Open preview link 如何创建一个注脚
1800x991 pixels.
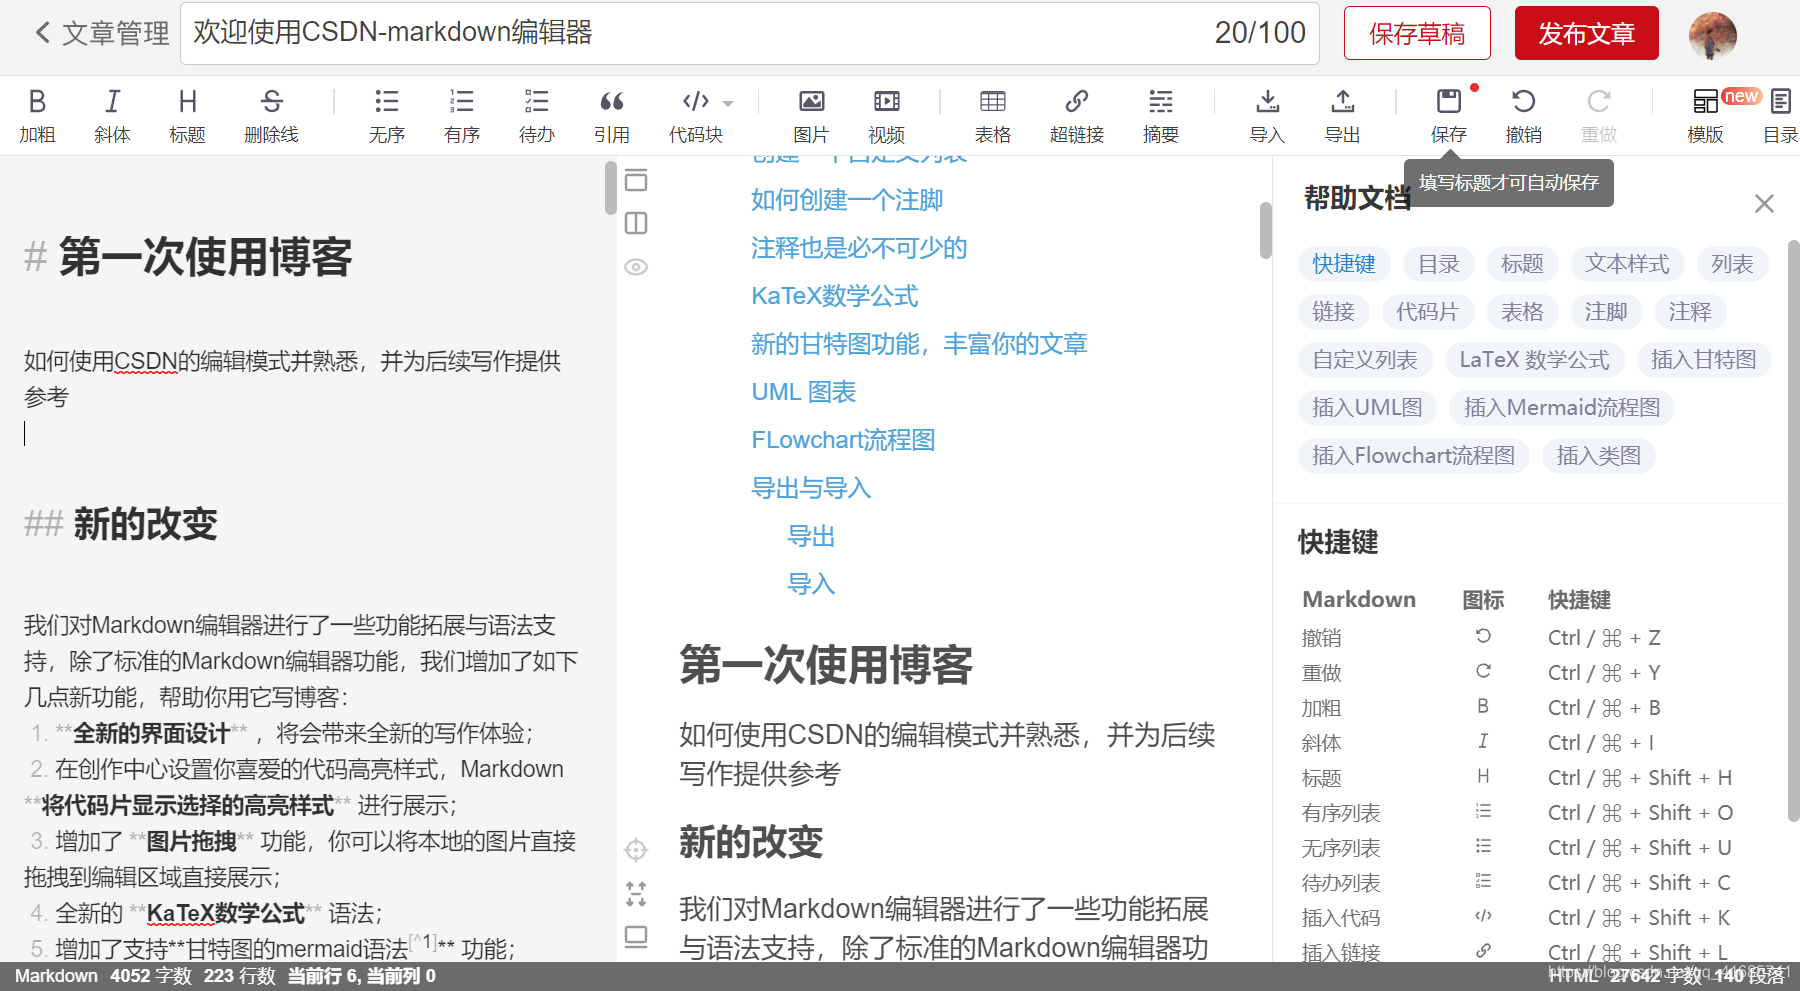(x=847, y=200)
